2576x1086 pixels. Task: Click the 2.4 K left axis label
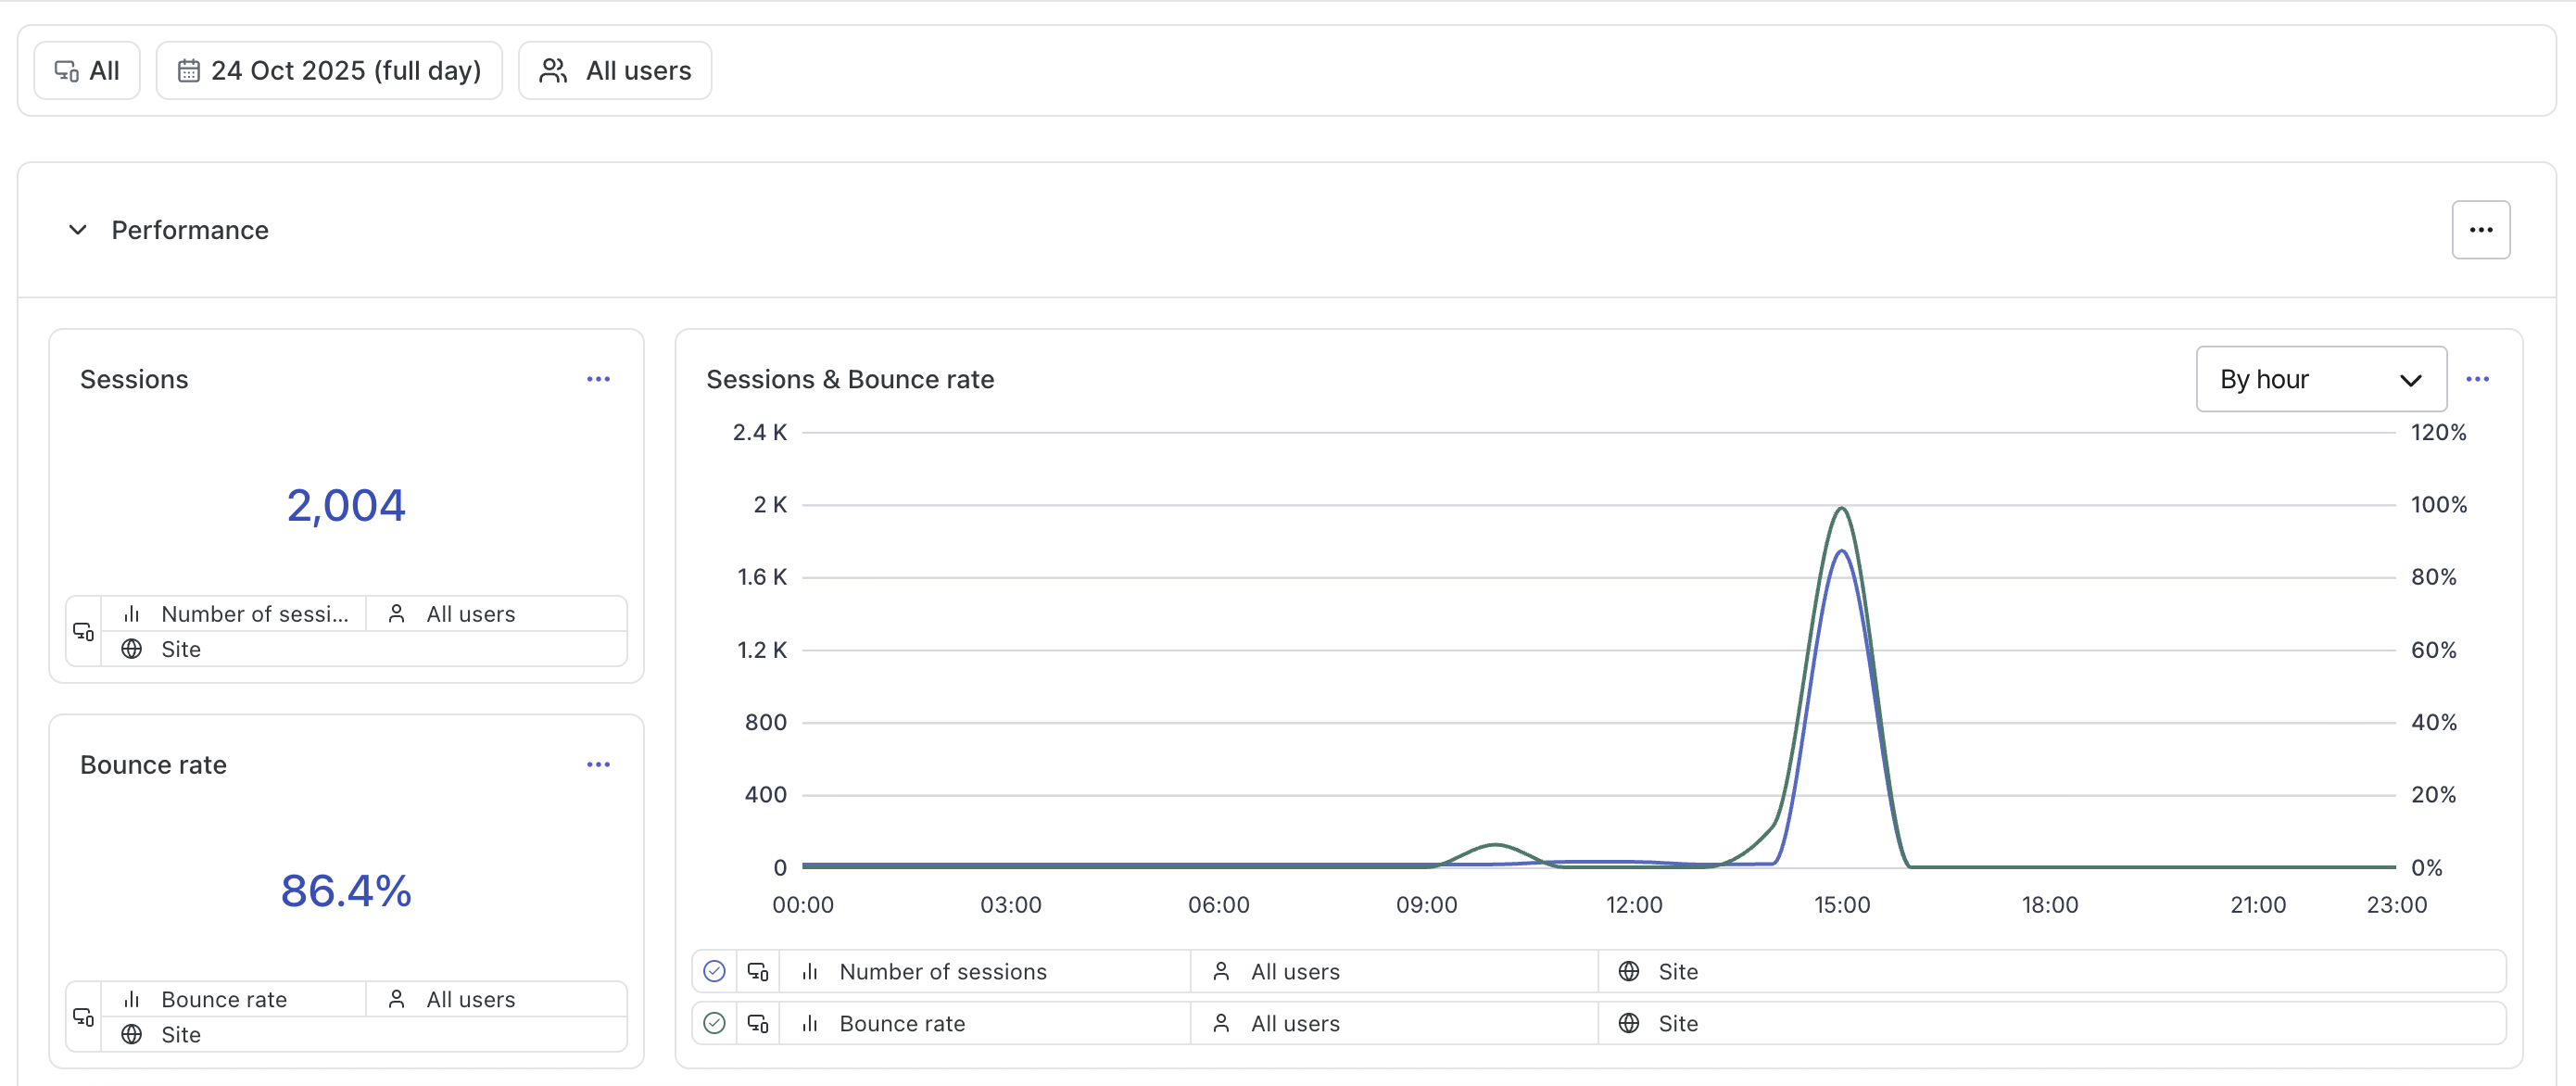760,432
